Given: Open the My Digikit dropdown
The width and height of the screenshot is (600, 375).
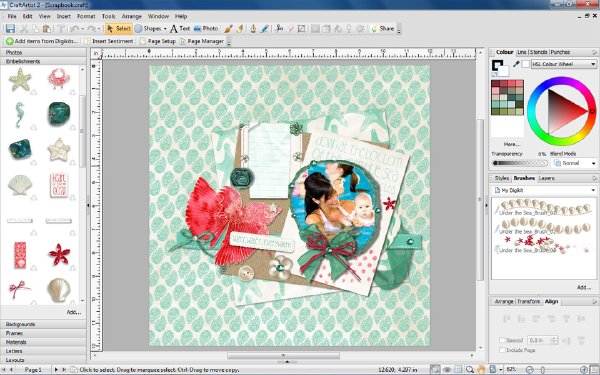Looking at the screenshot, I should 544,190.
